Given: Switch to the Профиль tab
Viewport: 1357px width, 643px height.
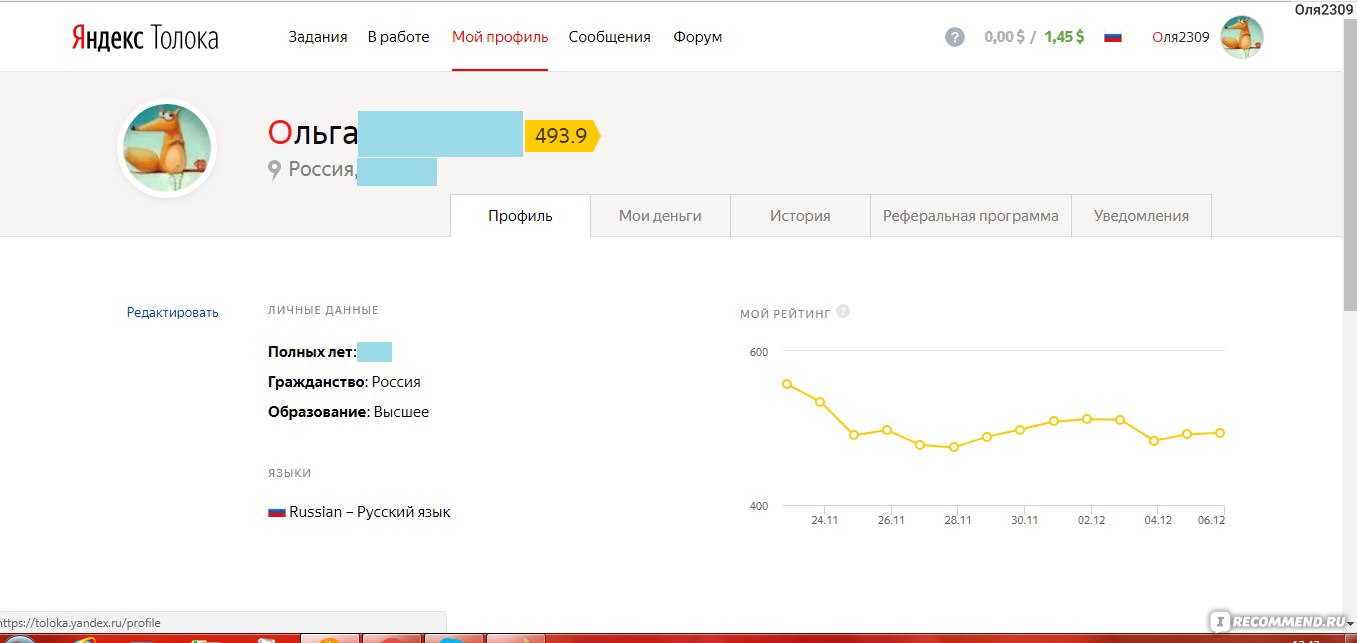Looking at the screenshot, I should (x=520, y=216).
